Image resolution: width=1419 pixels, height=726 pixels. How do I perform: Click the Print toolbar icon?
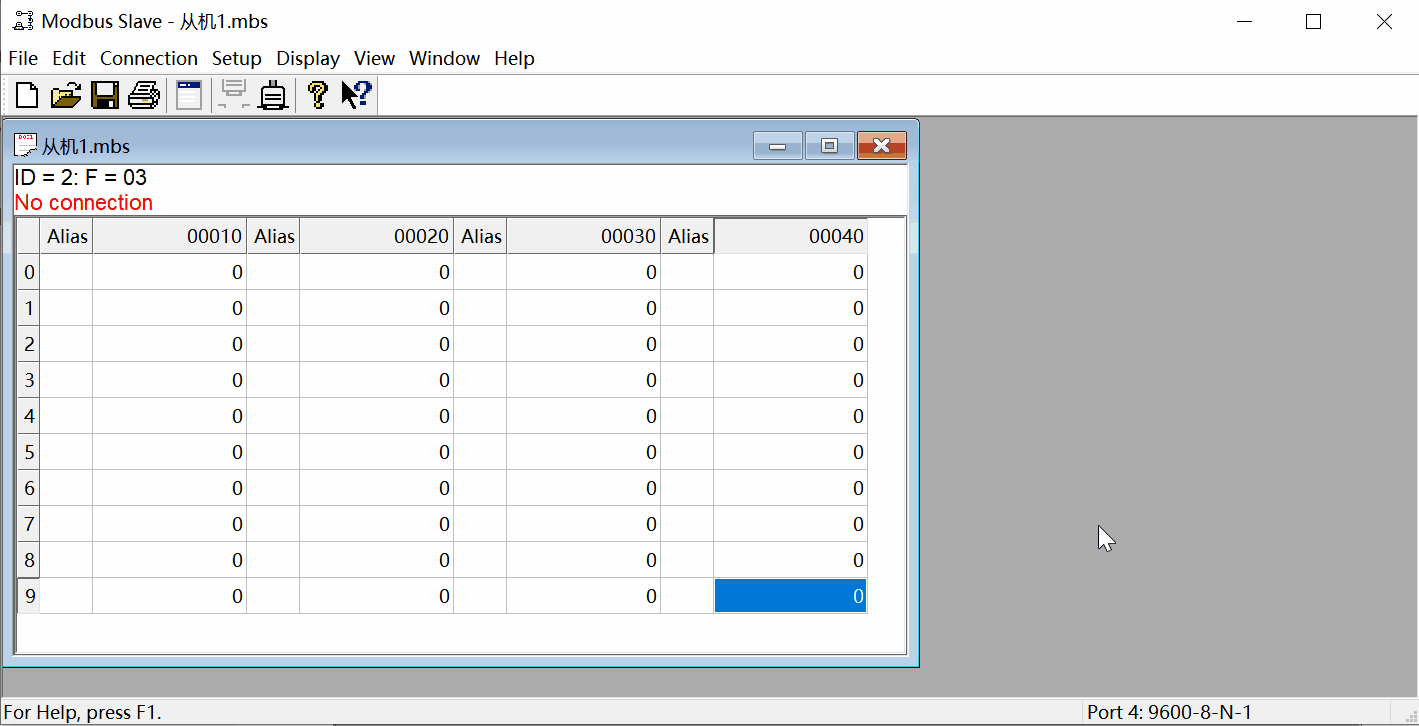coord(143,95)
